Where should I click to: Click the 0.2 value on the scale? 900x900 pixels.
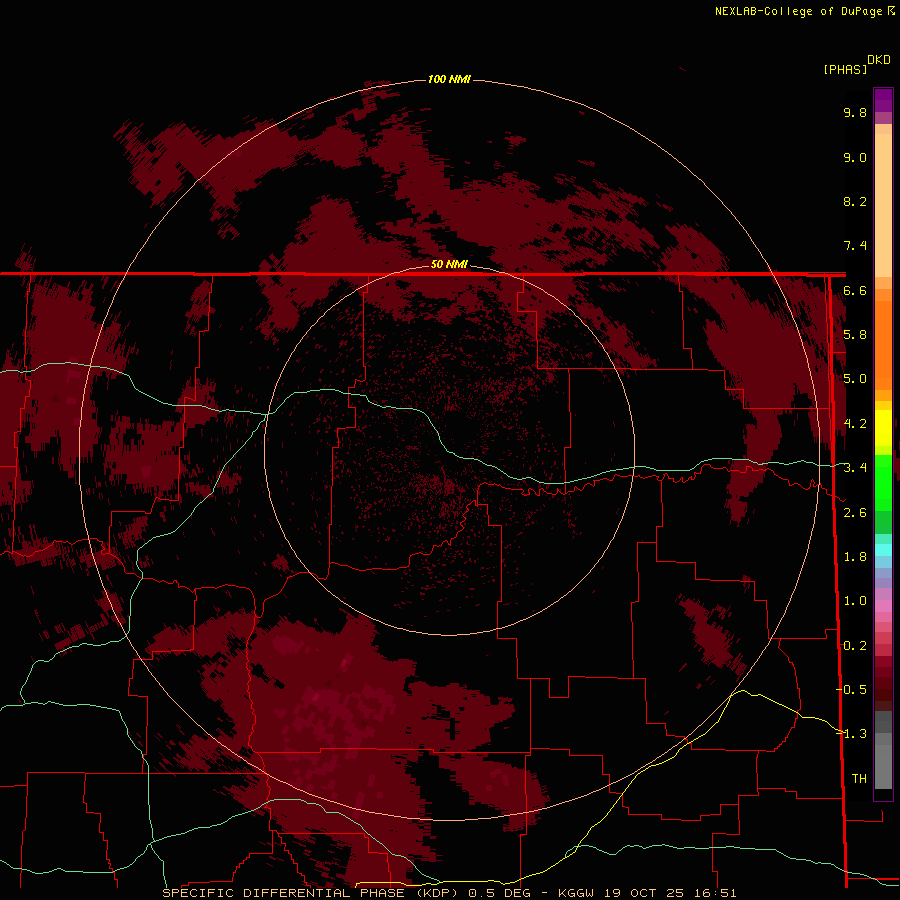855,646
